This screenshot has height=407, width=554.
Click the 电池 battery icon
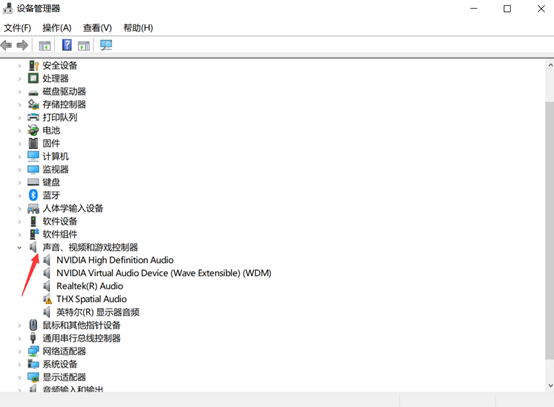point(33,130)
